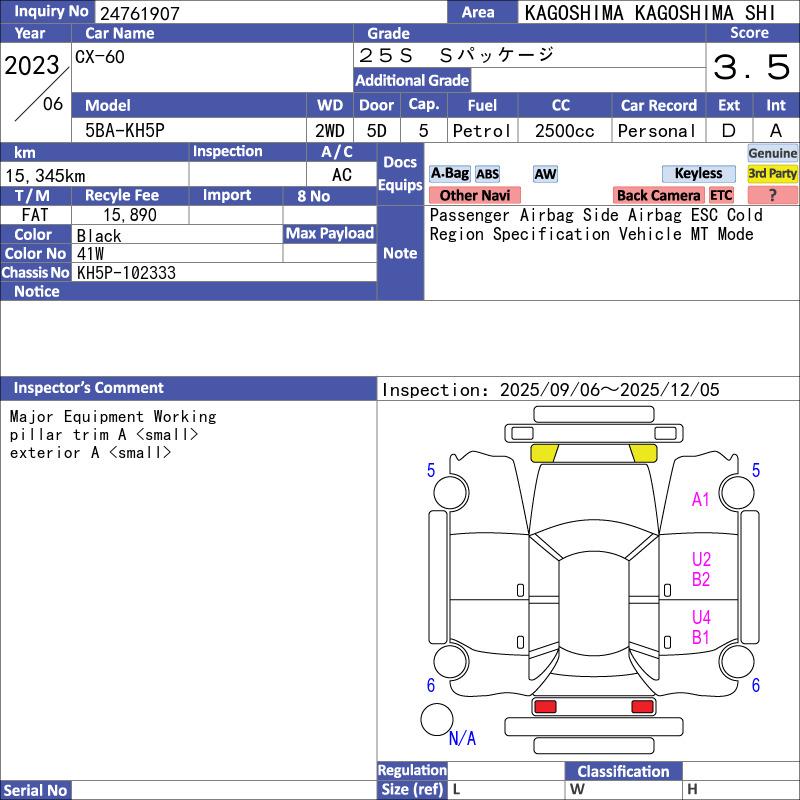Screen dimensions: 800x800
Task: Click the left yellow headlight on diagram
Action: click(x=545, y=452)
